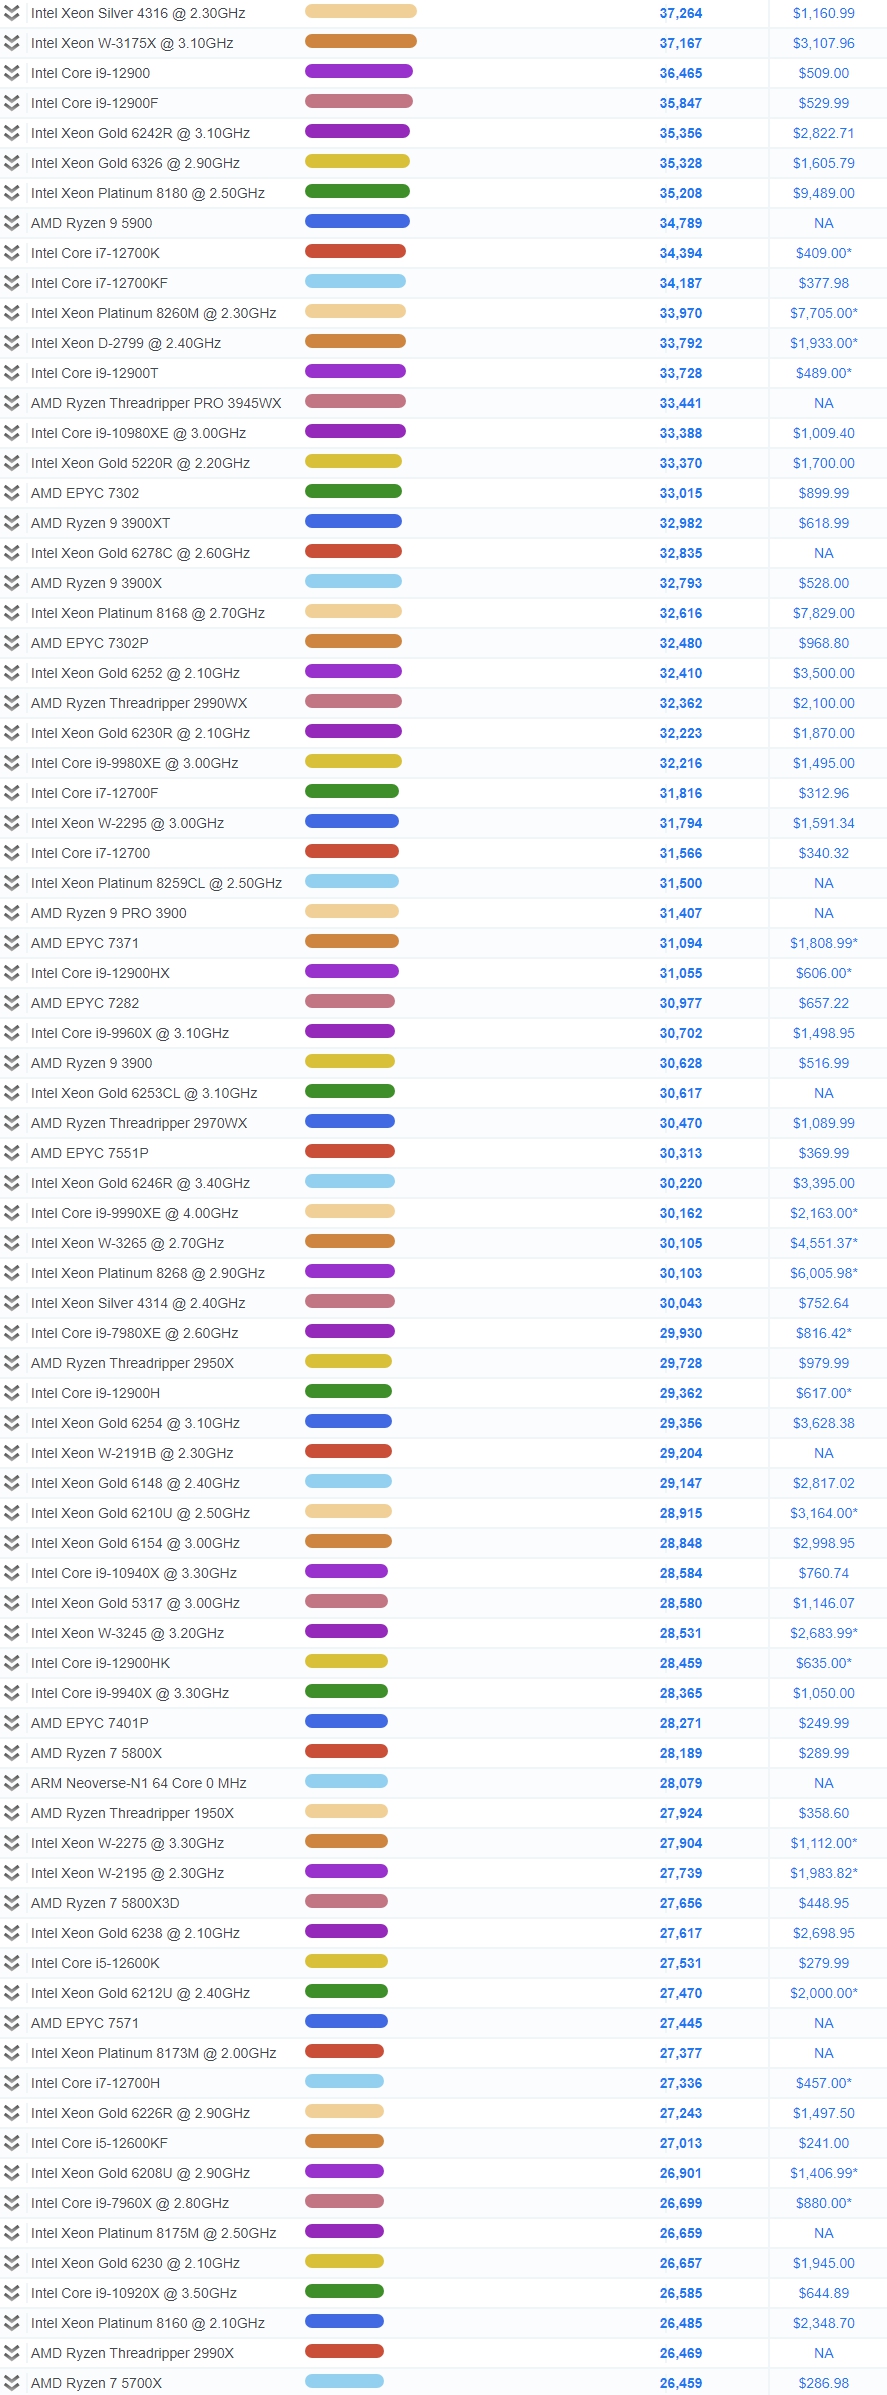This screenshot has height=2395, width=887.
Task: Open Intel Core i9-12900HK link
Action: pyautogui.click(x=100, y=1663)
